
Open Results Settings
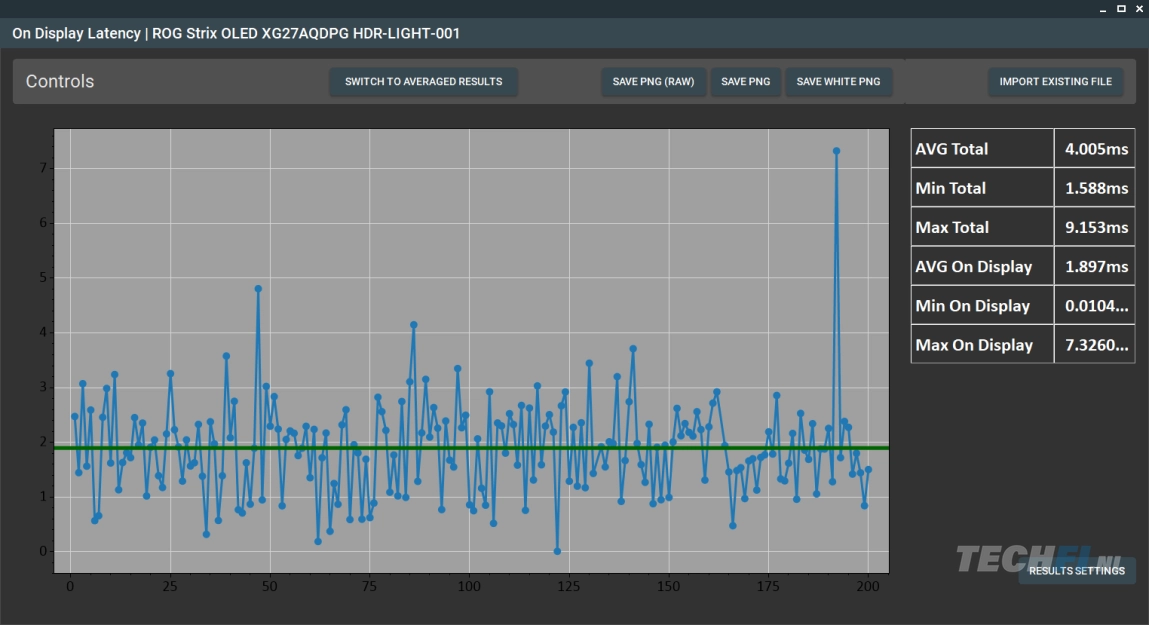tap(1076, 571)
